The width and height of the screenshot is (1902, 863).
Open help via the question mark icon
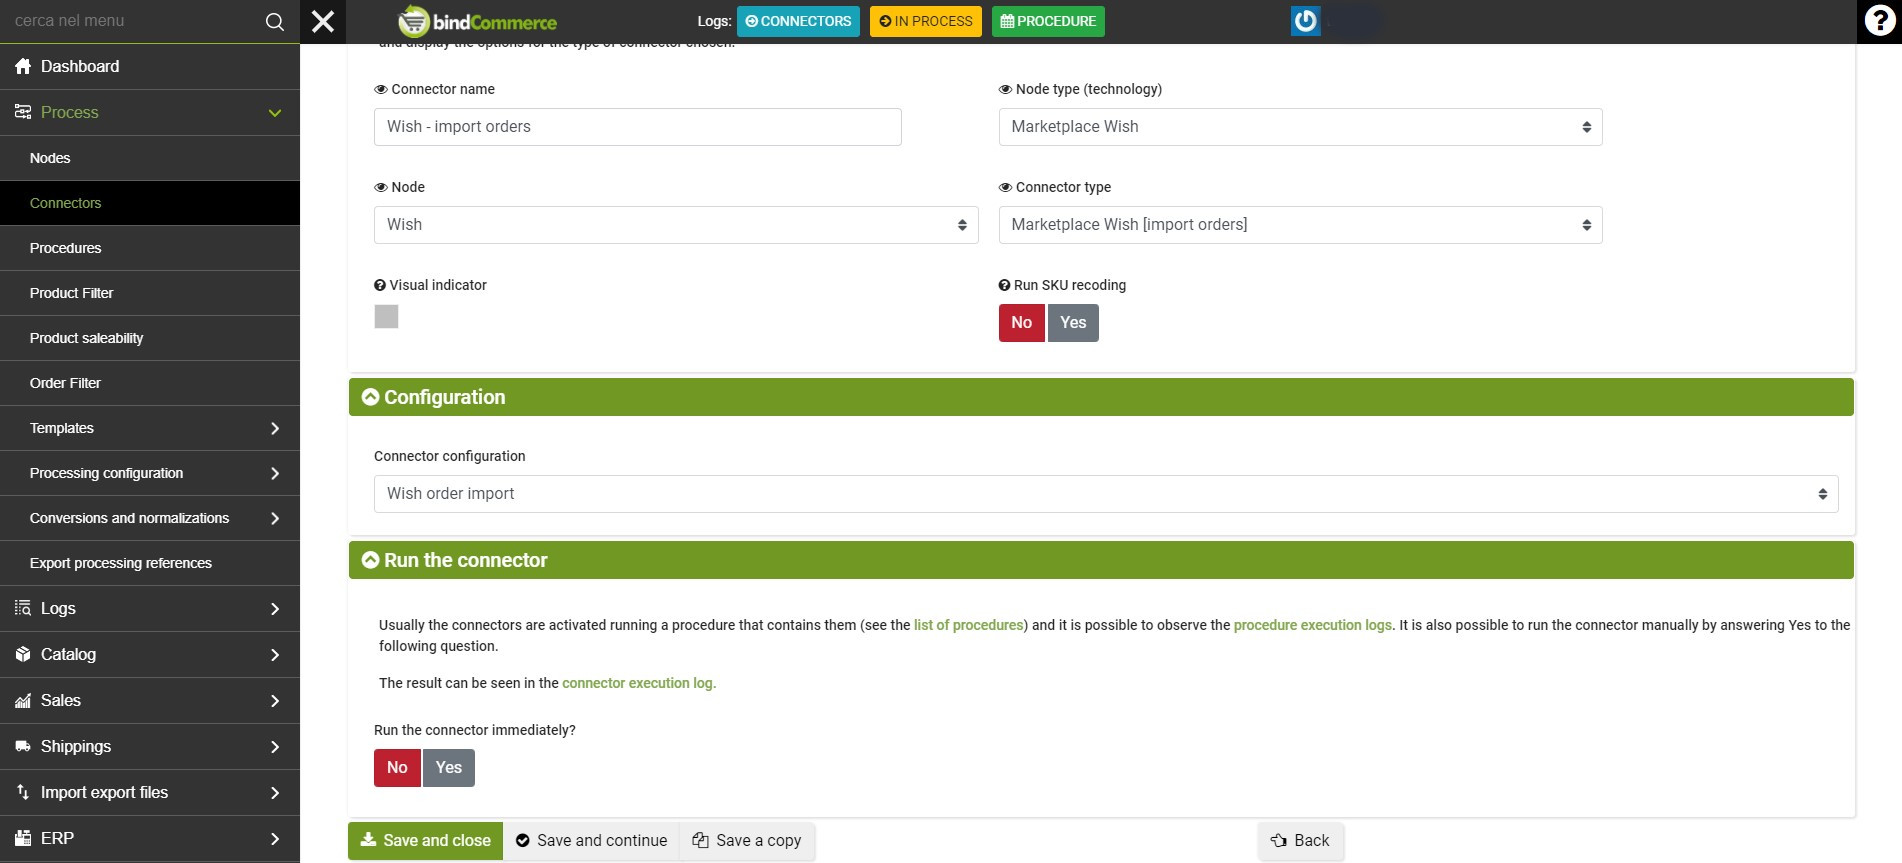(x=1879, y=21)
